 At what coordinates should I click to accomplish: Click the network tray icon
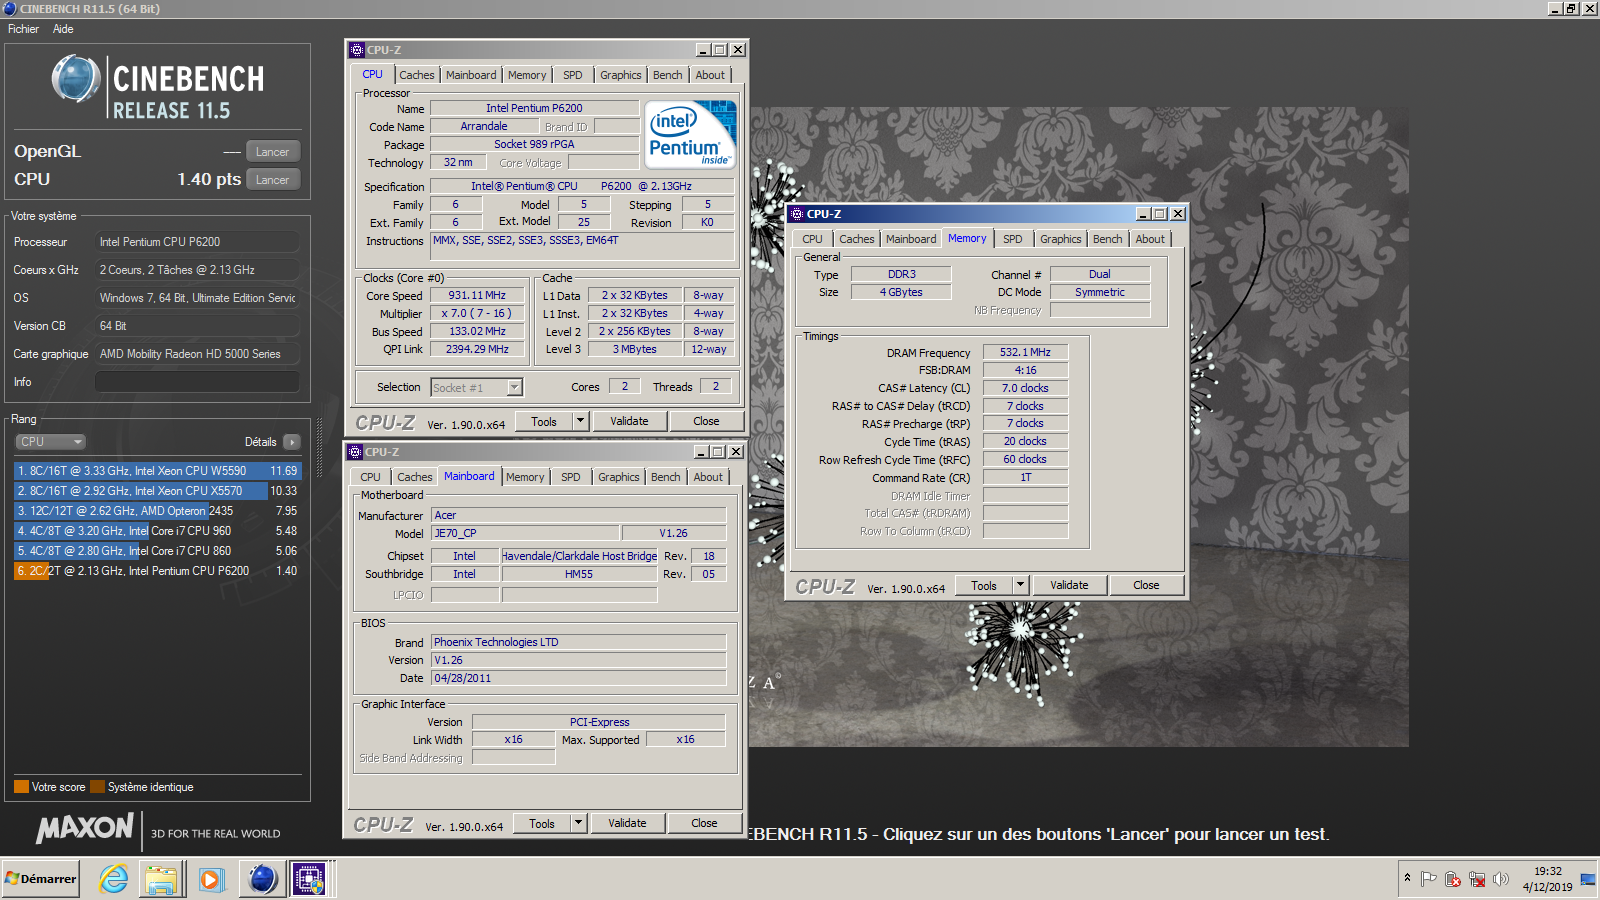point(1477,879)
